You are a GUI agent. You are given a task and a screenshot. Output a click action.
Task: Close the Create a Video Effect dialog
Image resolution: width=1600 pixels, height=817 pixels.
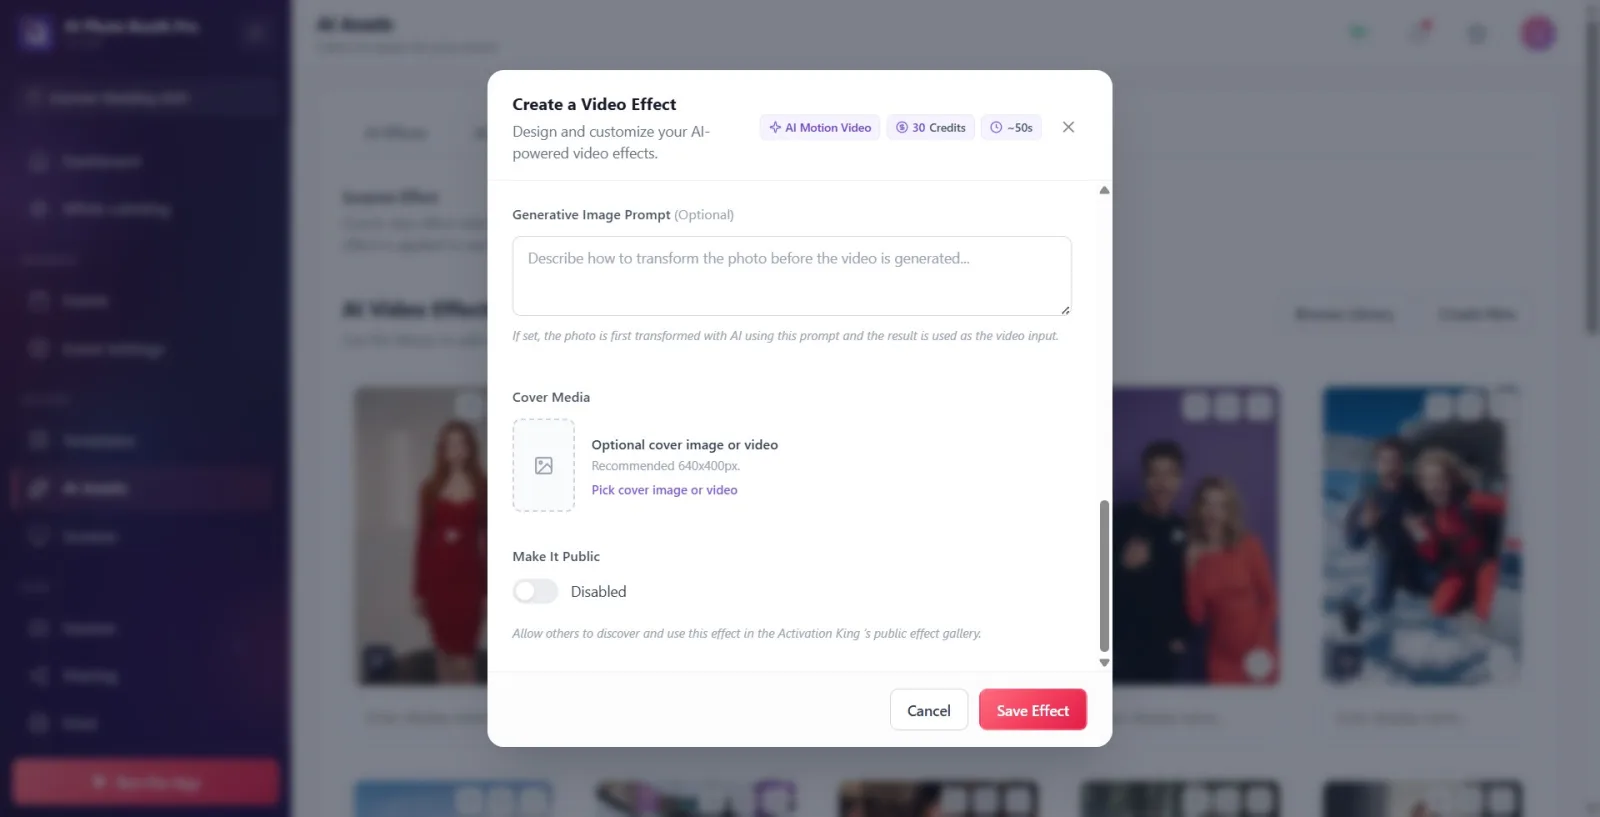point(1068,127)
